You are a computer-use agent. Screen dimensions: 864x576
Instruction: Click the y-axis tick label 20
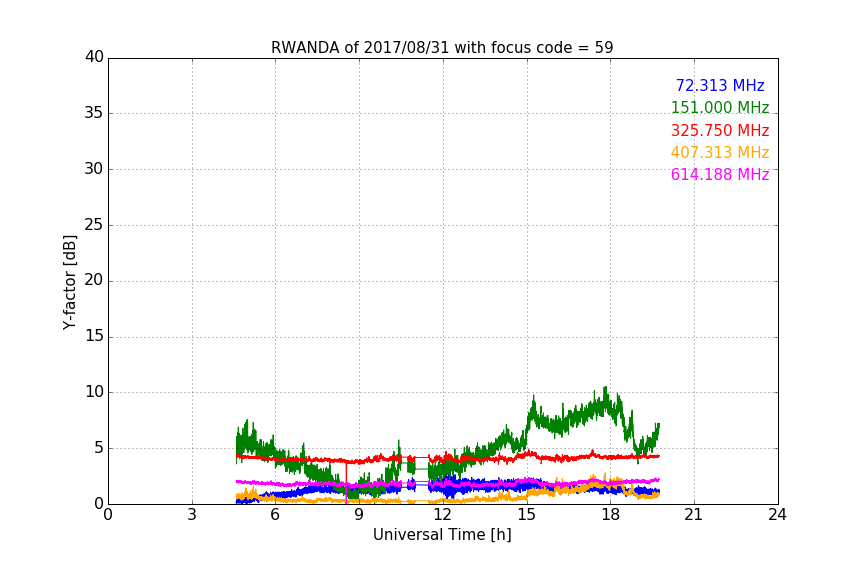(x=94, y=280)
